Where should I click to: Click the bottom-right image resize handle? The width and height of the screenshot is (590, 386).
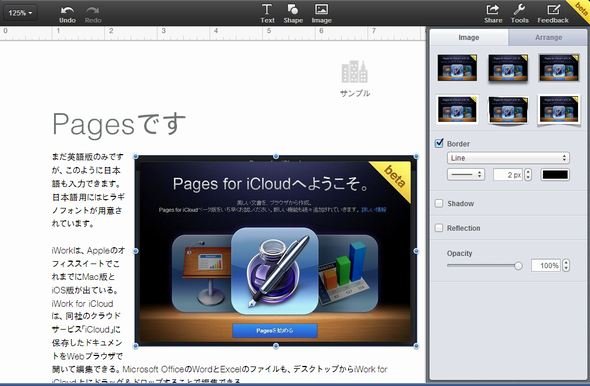point(416,346)
